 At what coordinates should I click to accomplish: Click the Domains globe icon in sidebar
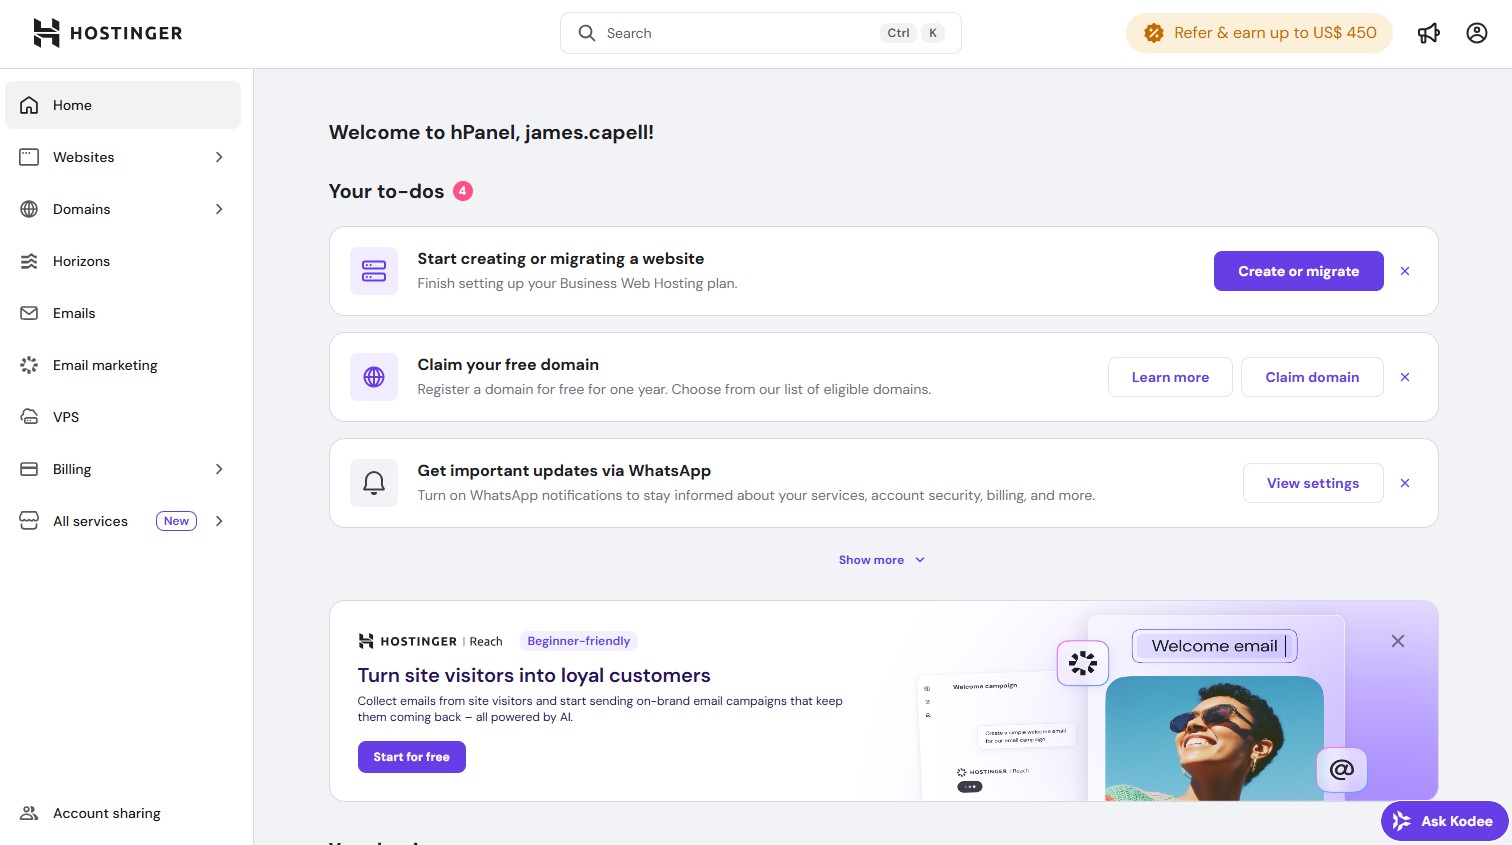pyautogui.click(x=29, y=209)
